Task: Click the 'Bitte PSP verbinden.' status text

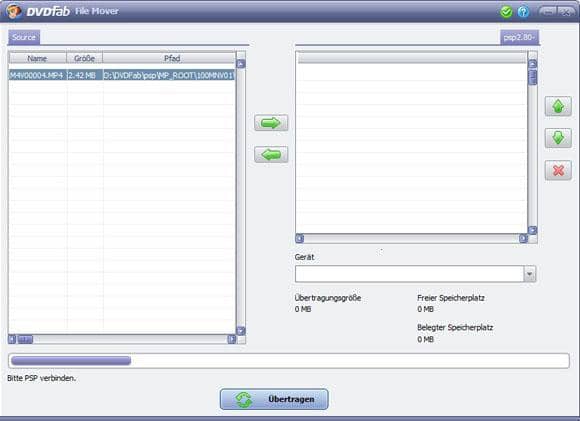Action: (41, 378)
